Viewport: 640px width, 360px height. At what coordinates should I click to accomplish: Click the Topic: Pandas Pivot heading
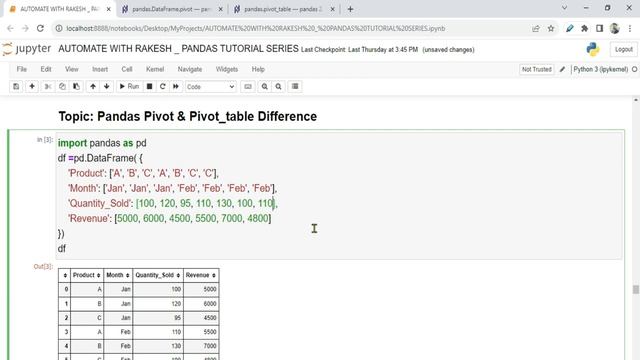tap(187, 116)
